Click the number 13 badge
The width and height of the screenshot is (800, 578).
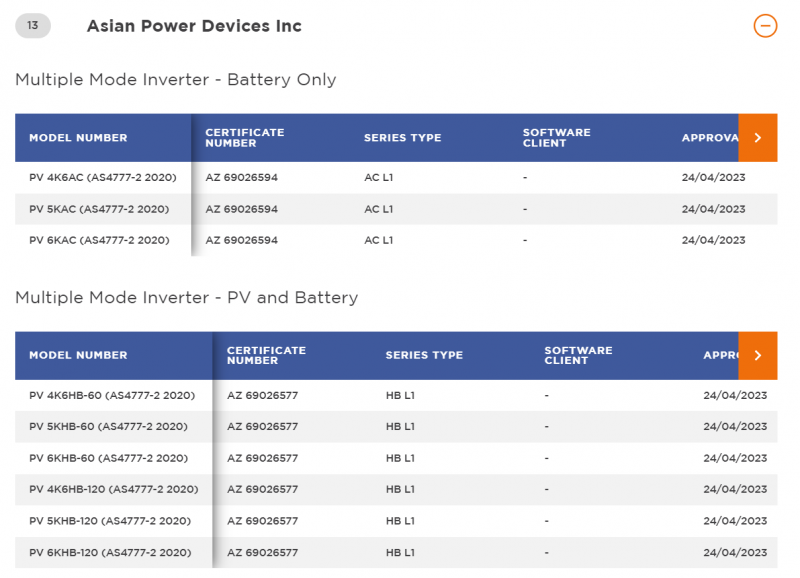click(x=33, y=26)
